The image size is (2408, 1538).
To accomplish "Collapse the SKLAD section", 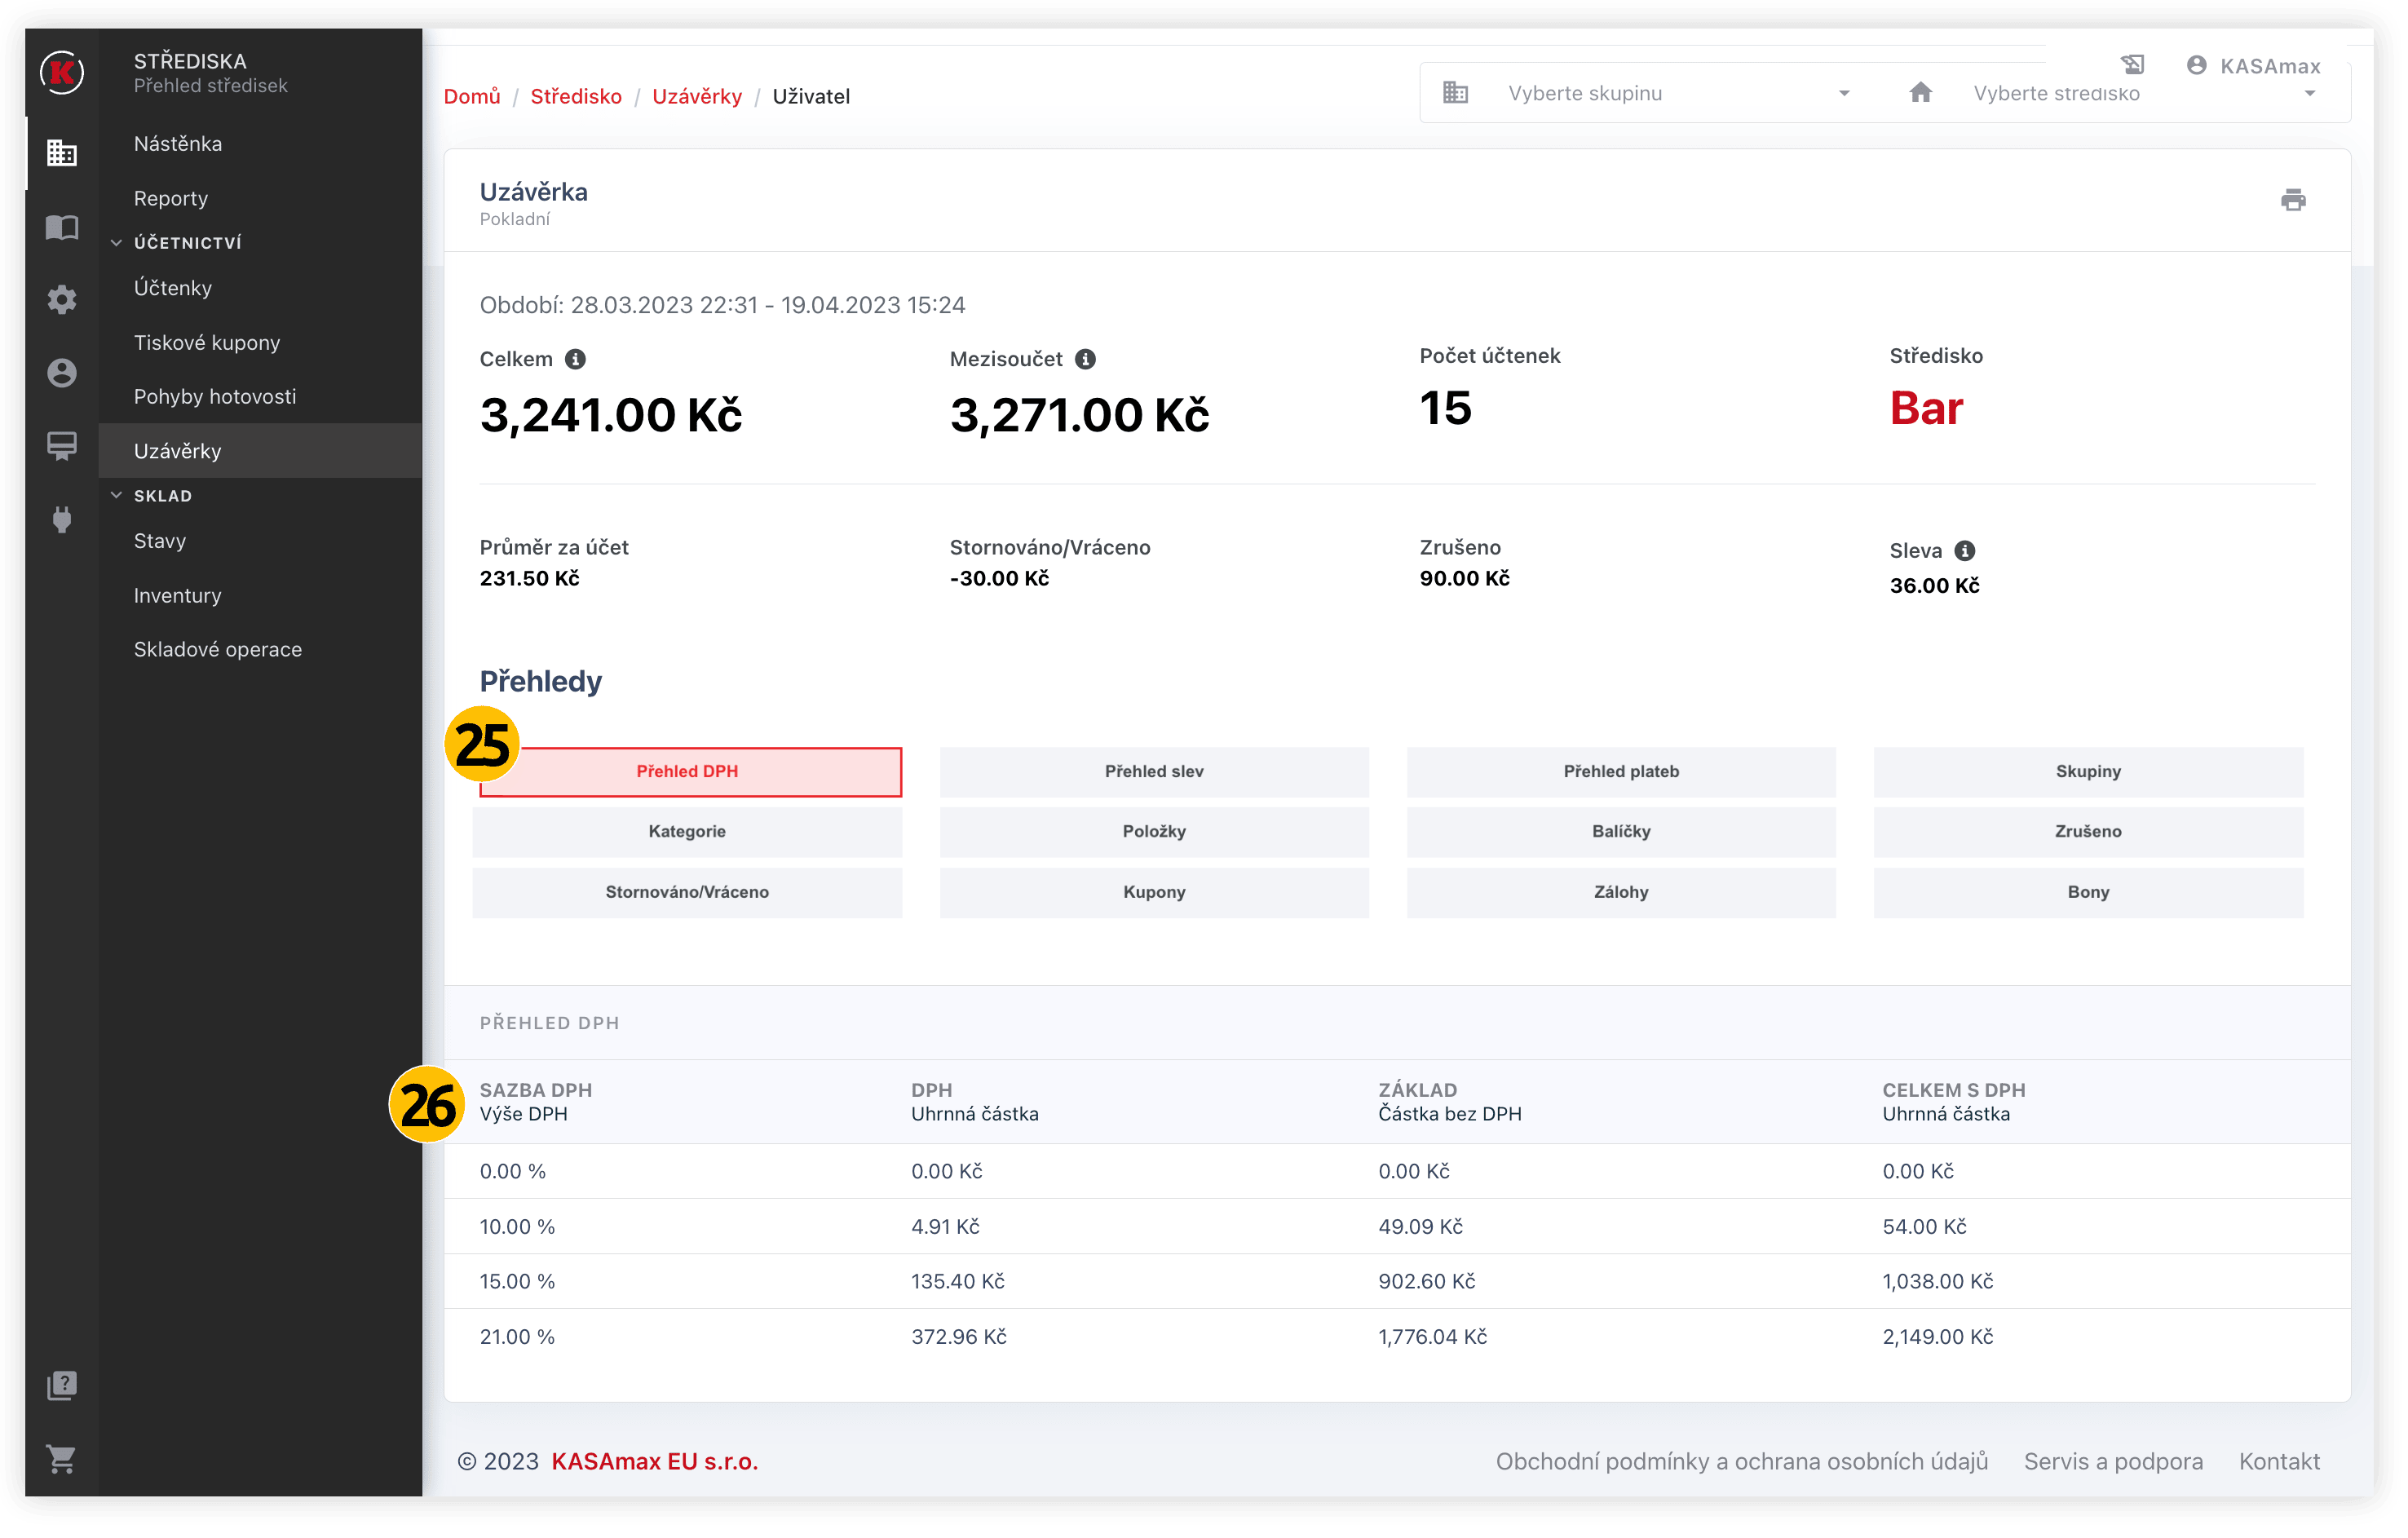I will click(x=117, y=496).
